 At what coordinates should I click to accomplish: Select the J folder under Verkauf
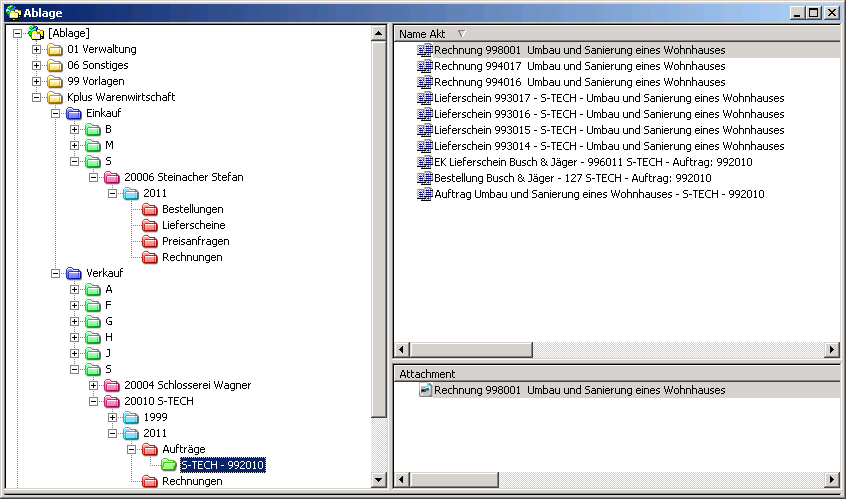click(x=108, y=353)
